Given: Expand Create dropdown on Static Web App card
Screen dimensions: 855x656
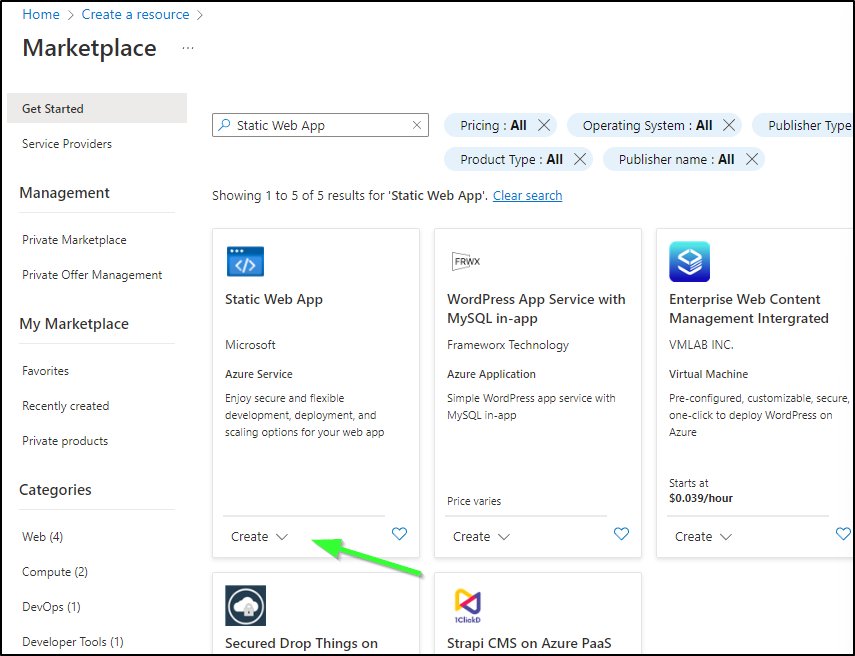Looking at the screenshot, I should [x=259, y=537].
